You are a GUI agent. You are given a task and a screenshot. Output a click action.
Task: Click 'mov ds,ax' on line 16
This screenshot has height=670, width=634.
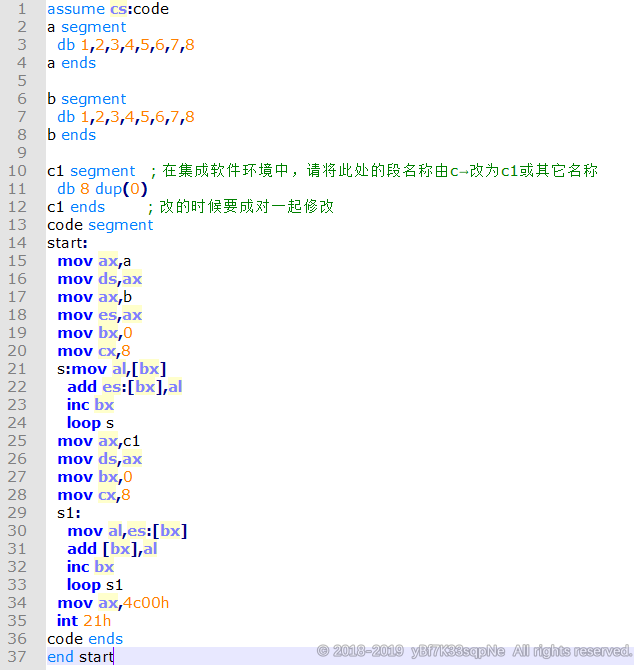(x=100, y=279)
